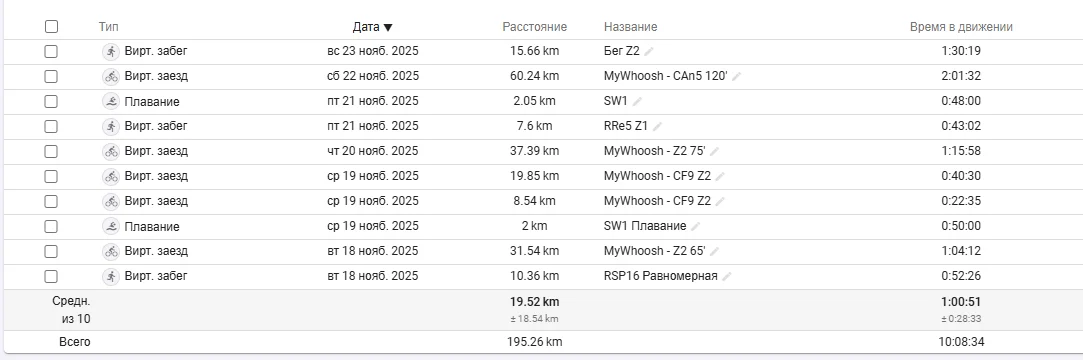
Task: Tick the checkbox for MyWhoosh - Z2 65'
Action: tap(51, 251)
